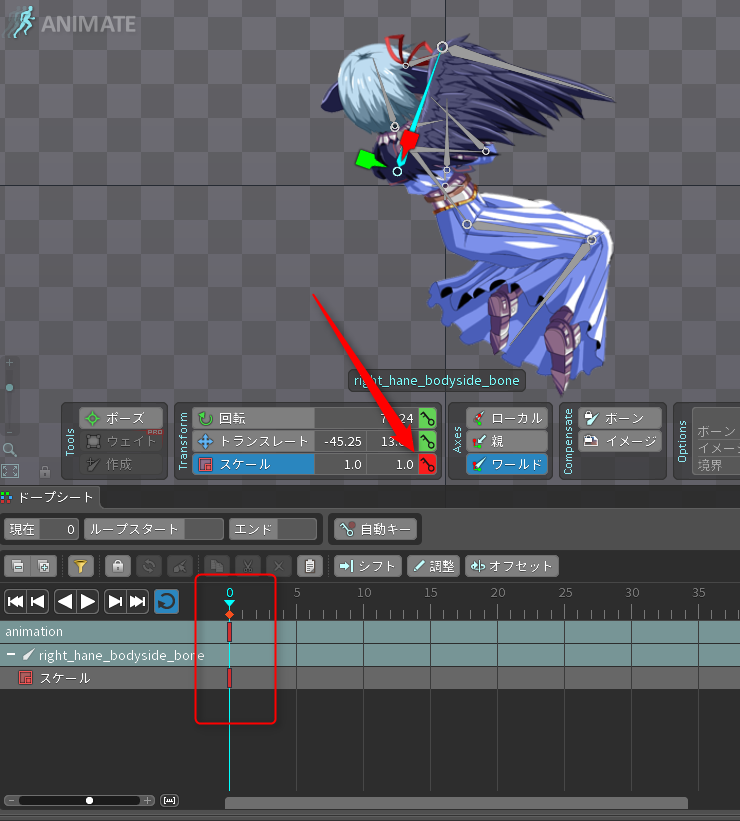Switch axes to ローカル (Local)
The height and width of the screenshot is (821, 740).
pyautogui.click(x=507, y=418)
